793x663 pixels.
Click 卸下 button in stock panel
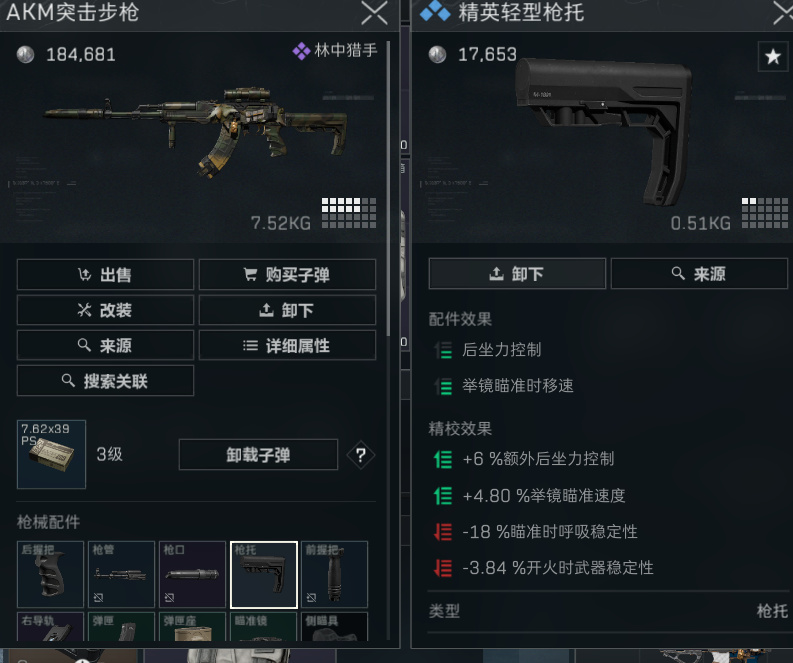coord(517,274)
